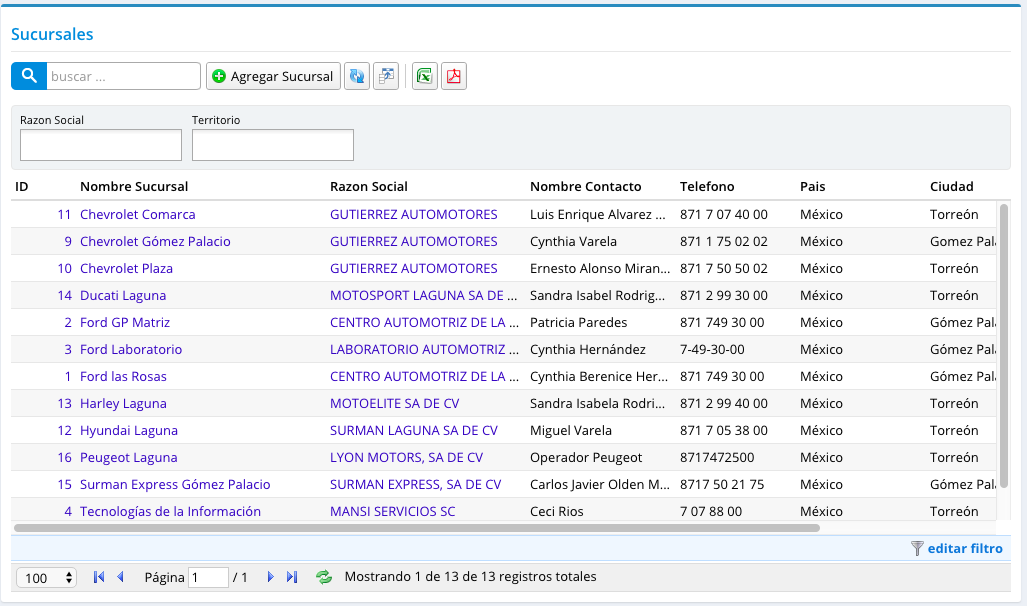The width and height of the screenshot is (1027, 606).
Task: Open the rows-per-page dropdown showing 100
Action: tap(47, 578)
